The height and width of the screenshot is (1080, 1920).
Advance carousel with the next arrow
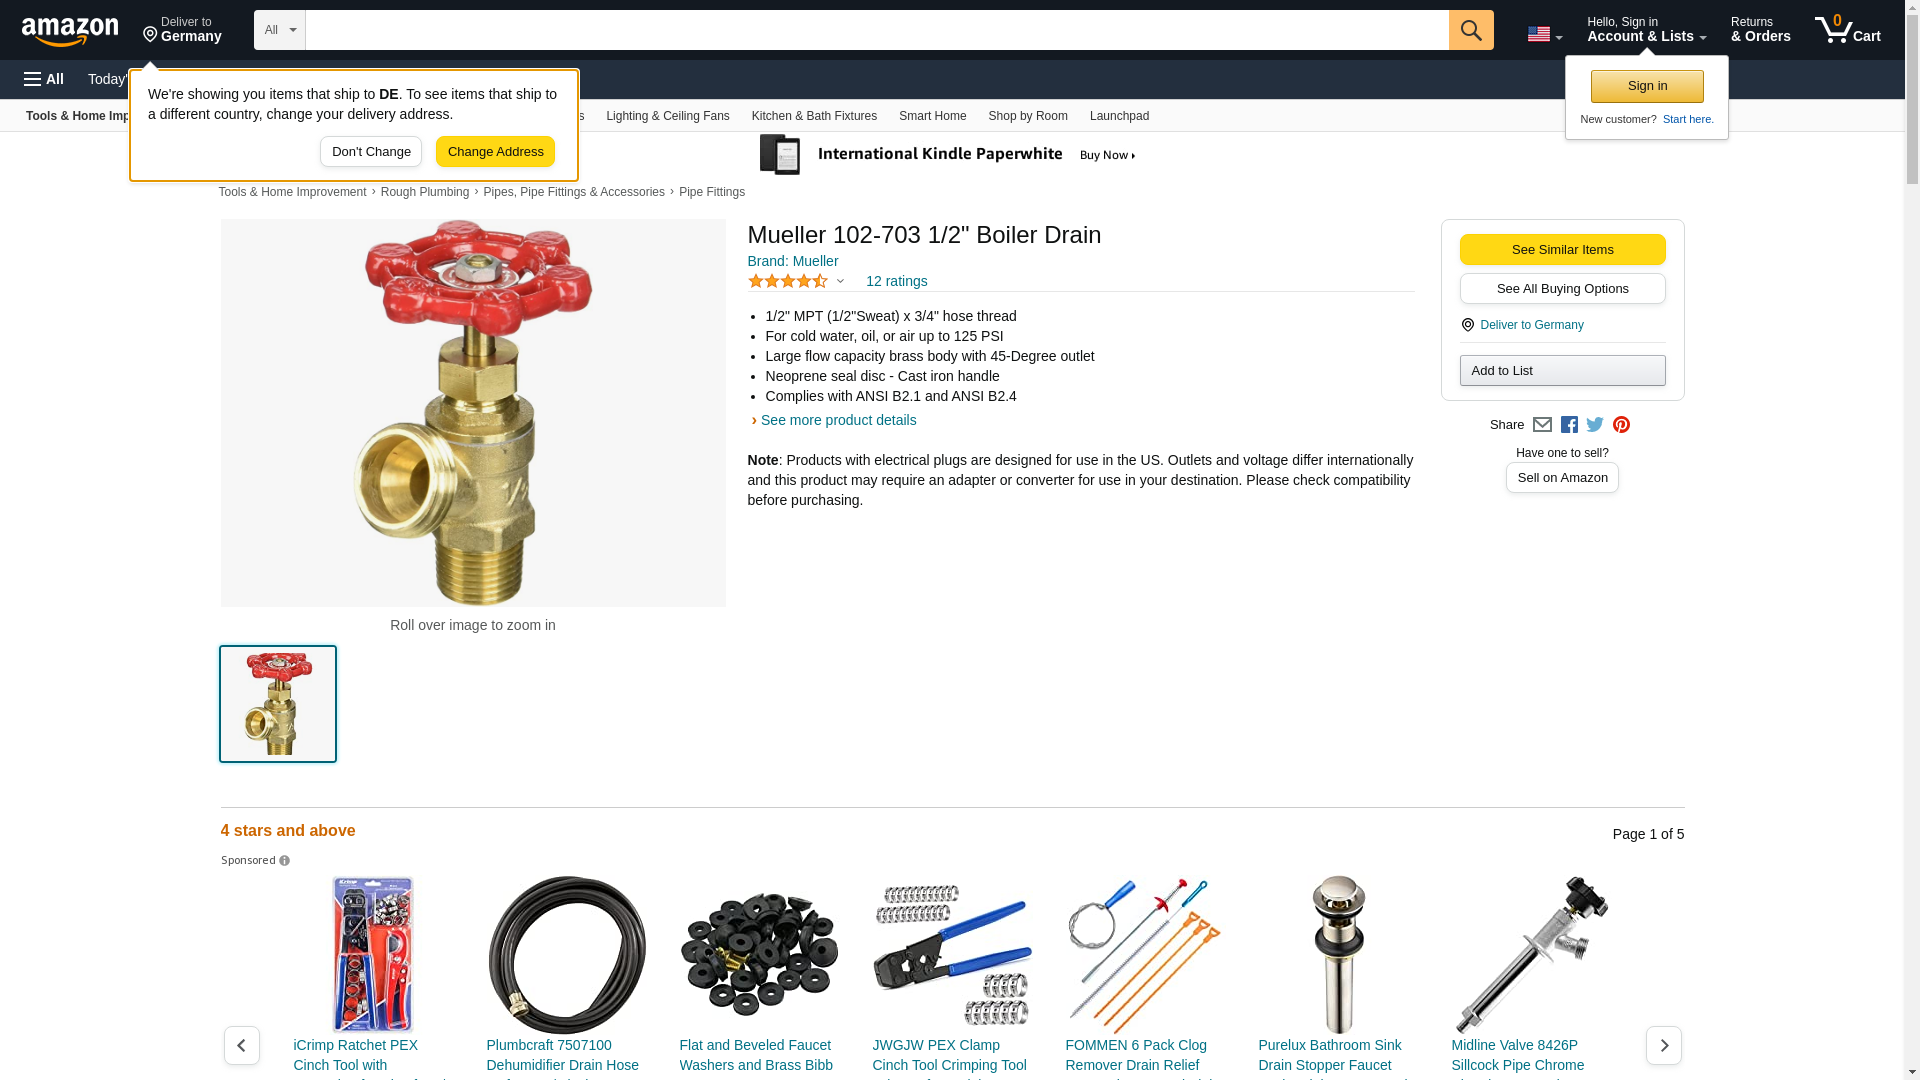tap(1664, 1045)
